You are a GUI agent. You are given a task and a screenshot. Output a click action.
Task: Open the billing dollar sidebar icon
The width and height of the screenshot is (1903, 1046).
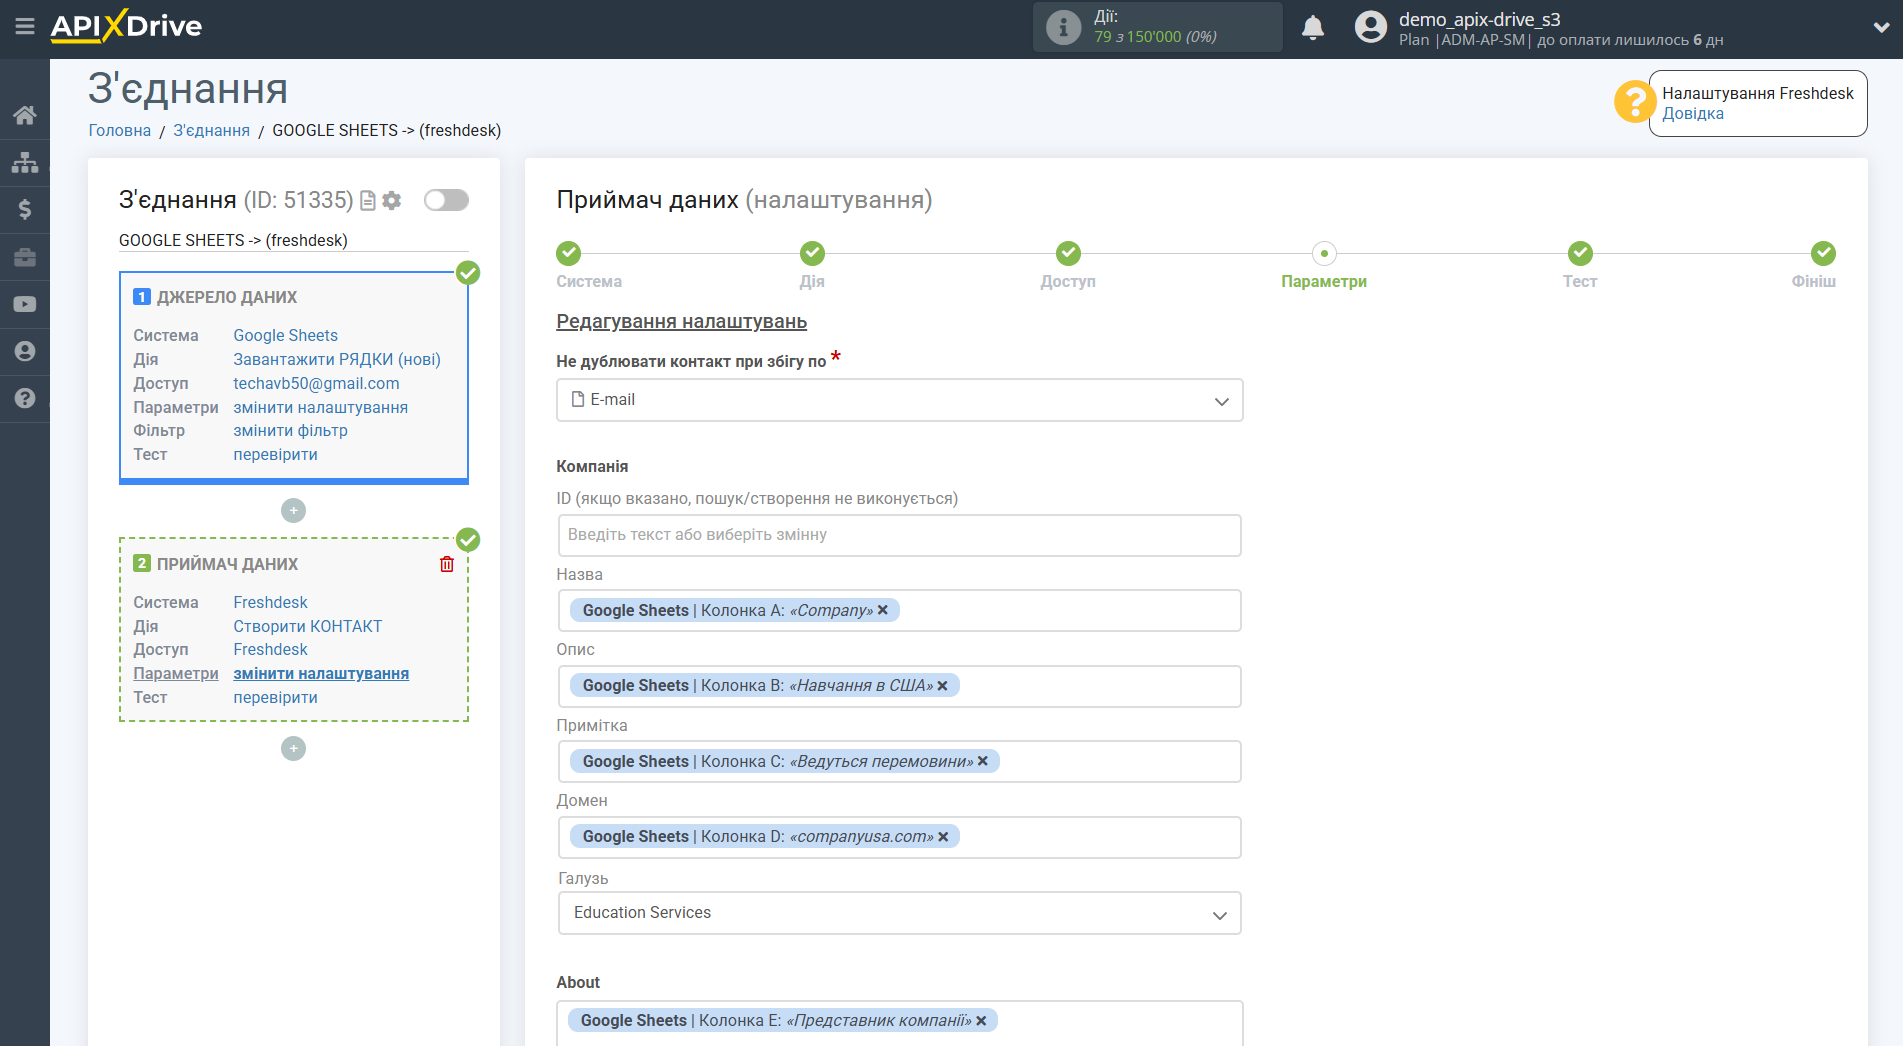click(25, 209)
